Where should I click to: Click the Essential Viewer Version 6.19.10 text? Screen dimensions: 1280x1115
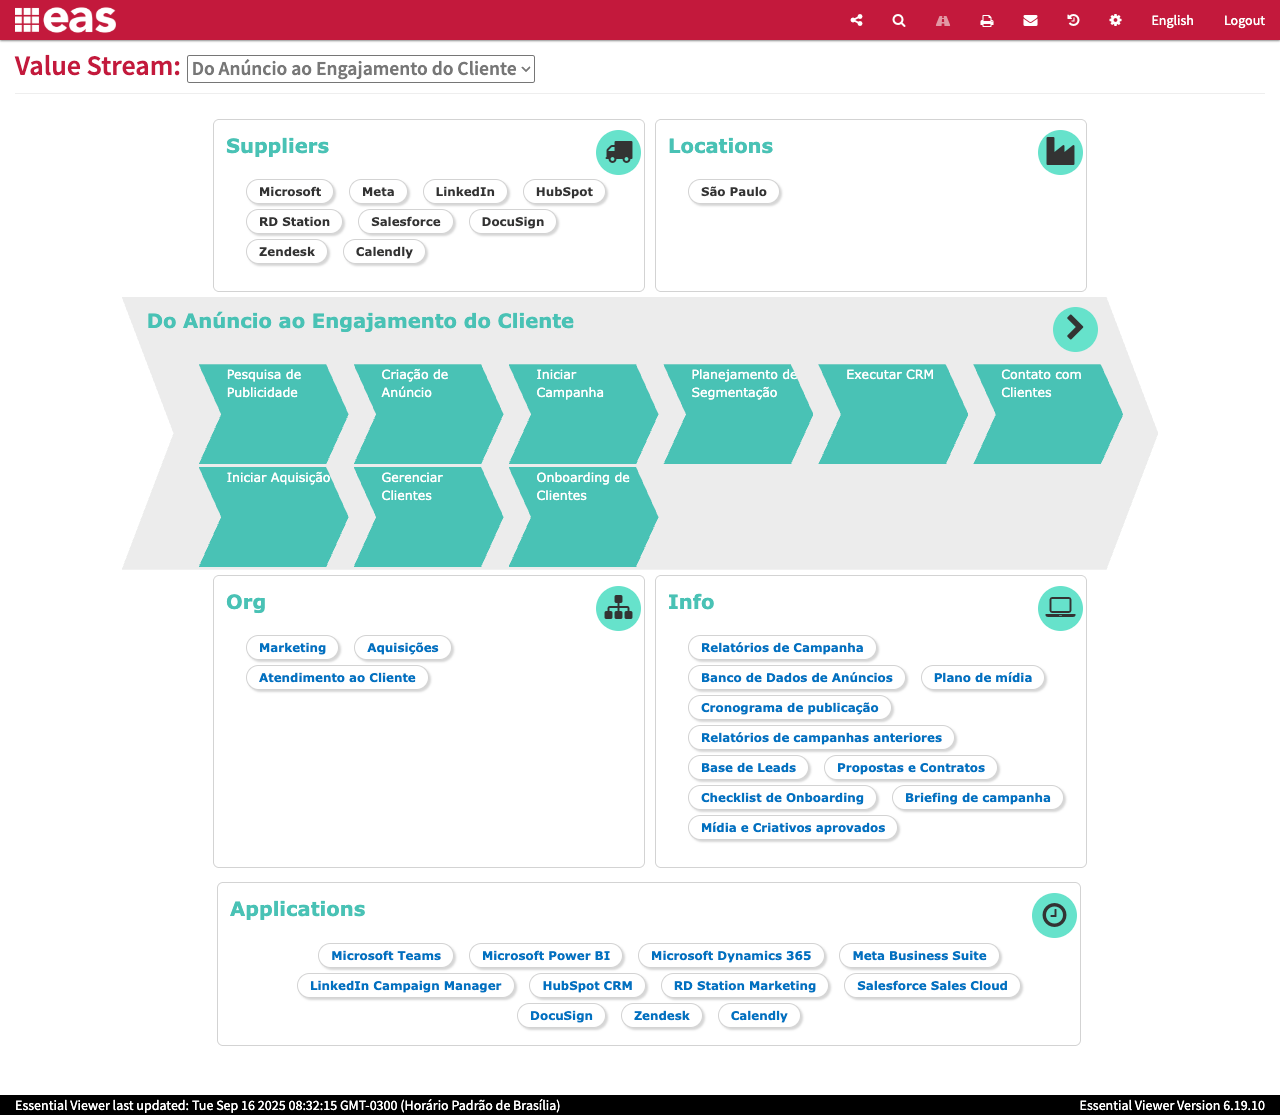[x=1172, y=1105]
